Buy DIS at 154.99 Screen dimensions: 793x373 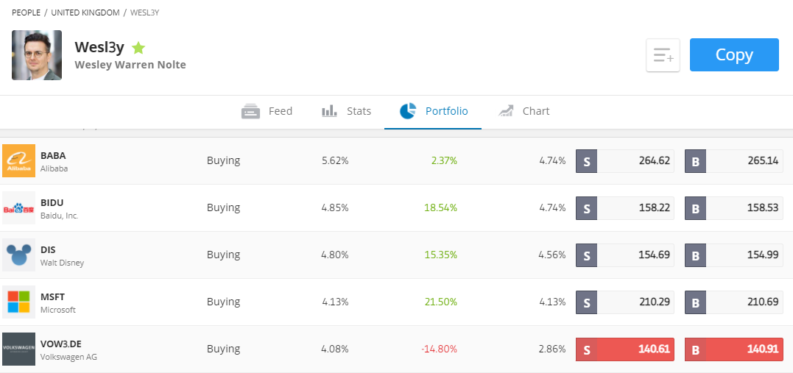734,255
